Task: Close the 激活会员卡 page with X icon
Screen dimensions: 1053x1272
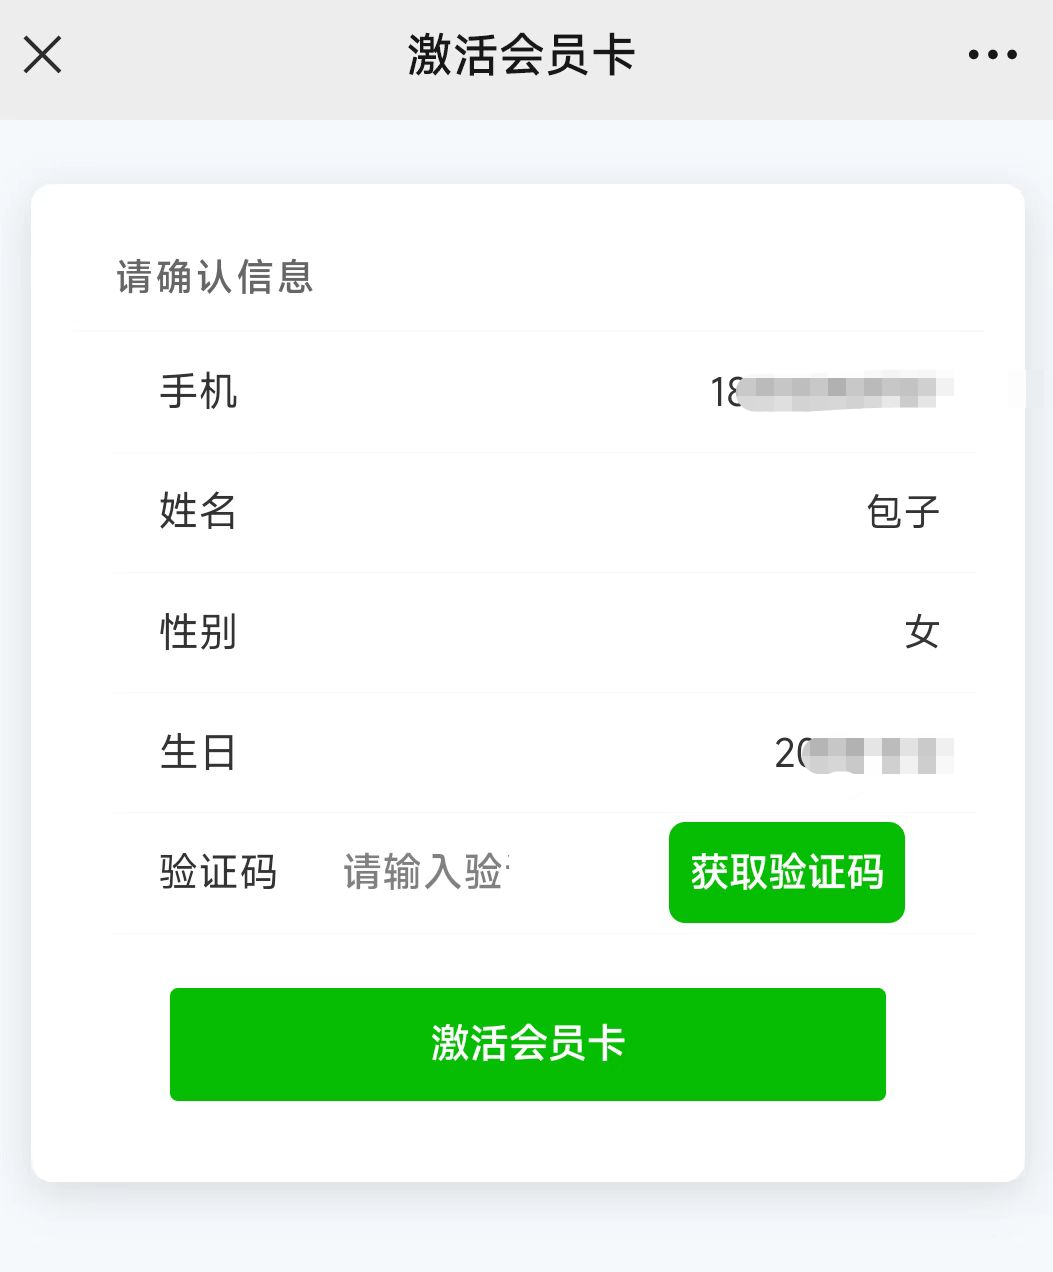Action: coord(42,55)
